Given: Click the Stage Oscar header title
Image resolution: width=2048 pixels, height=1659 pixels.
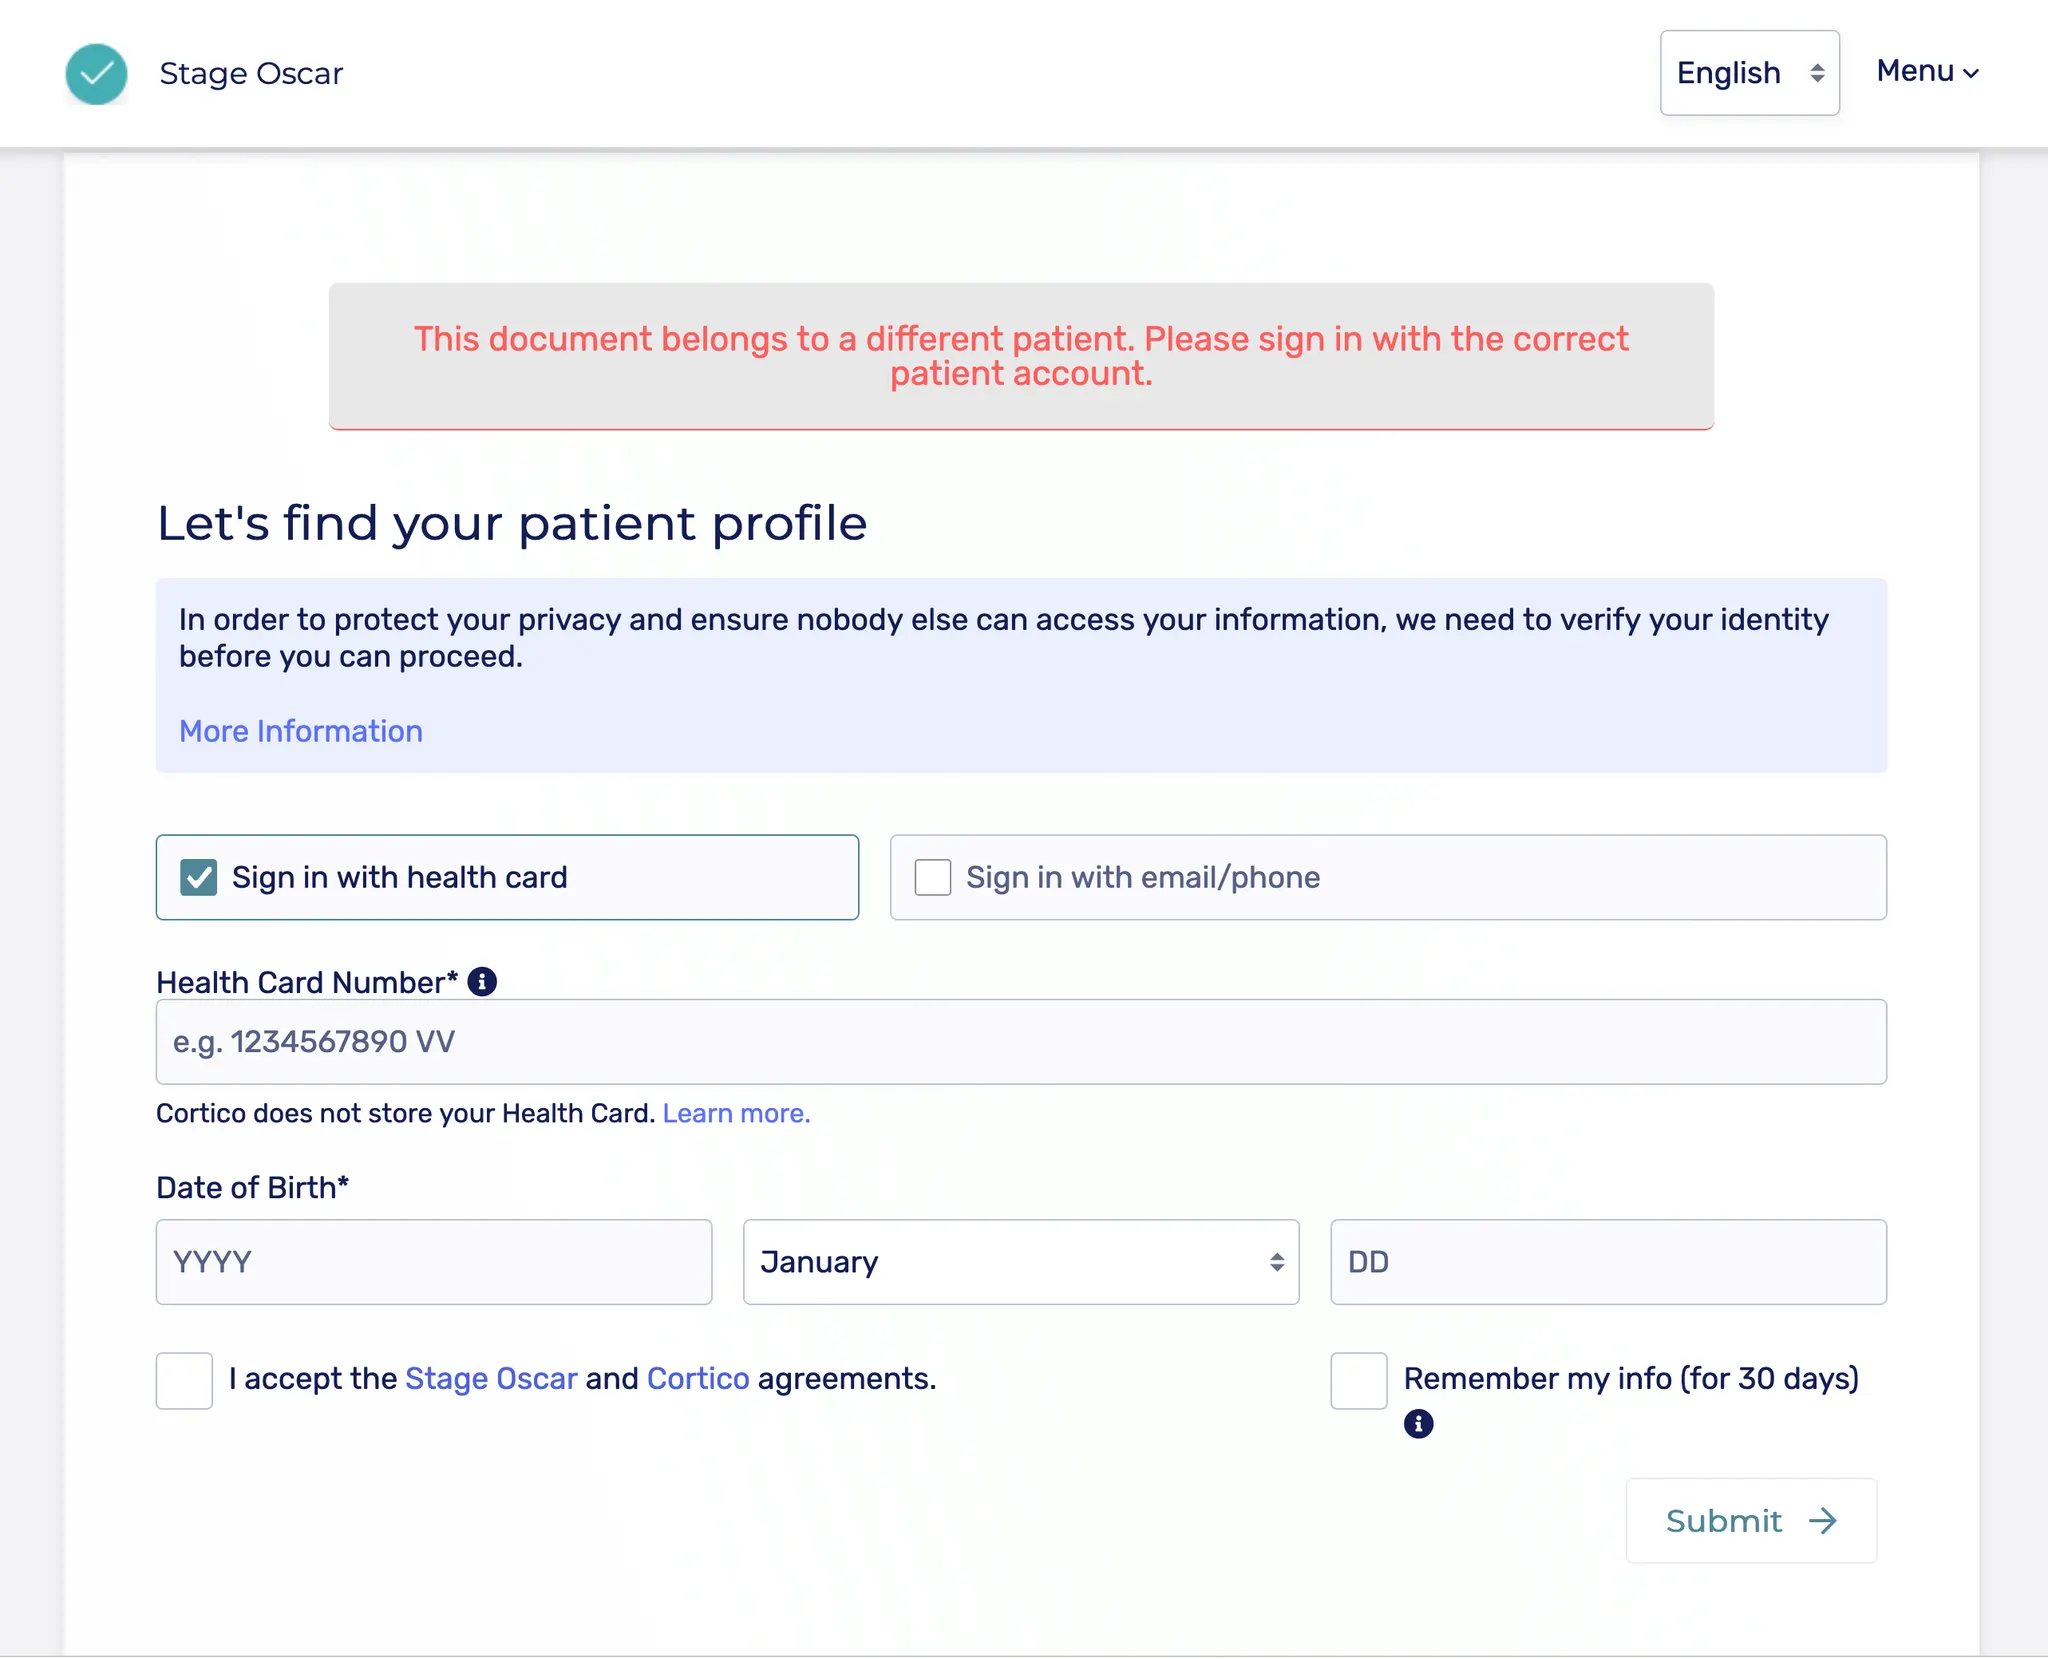Looking at the screenshot, I should [x=251, y=74].
